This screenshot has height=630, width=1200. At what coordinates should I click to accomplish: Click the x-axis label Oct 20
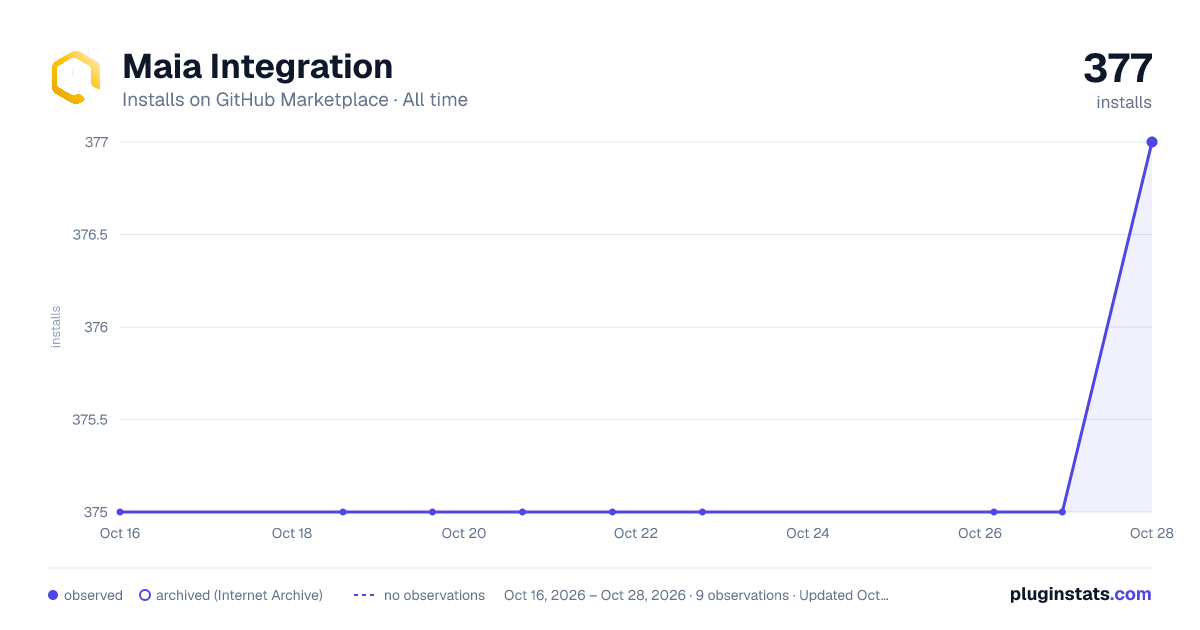point(464,533)
